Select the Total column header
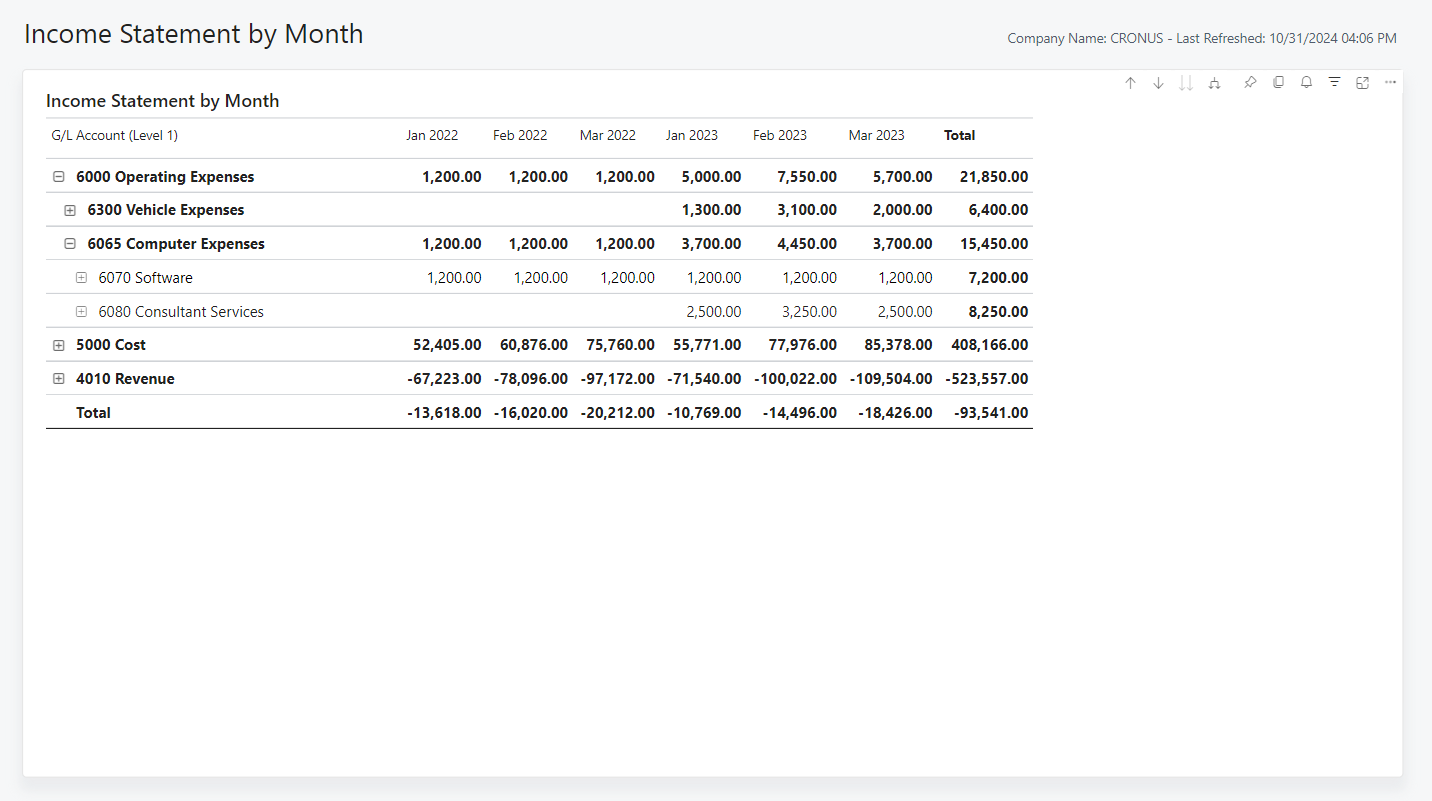 coord(958,135)
